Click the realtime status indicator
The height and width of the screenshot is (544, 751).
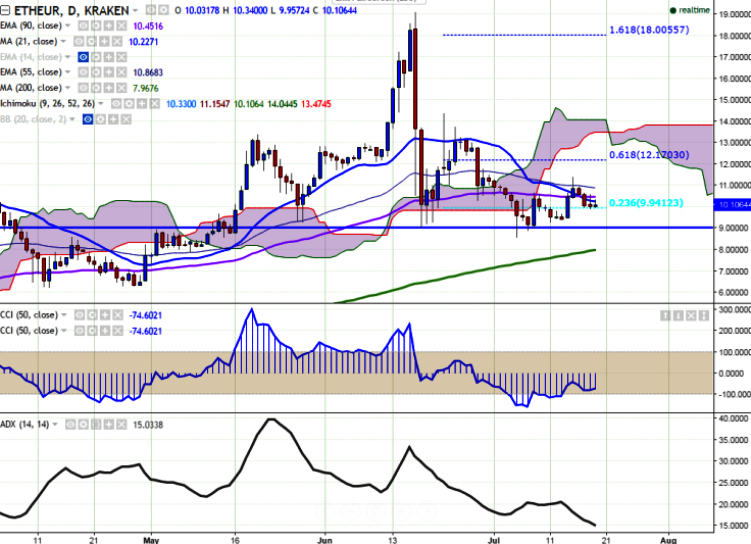tap(690, 10)
